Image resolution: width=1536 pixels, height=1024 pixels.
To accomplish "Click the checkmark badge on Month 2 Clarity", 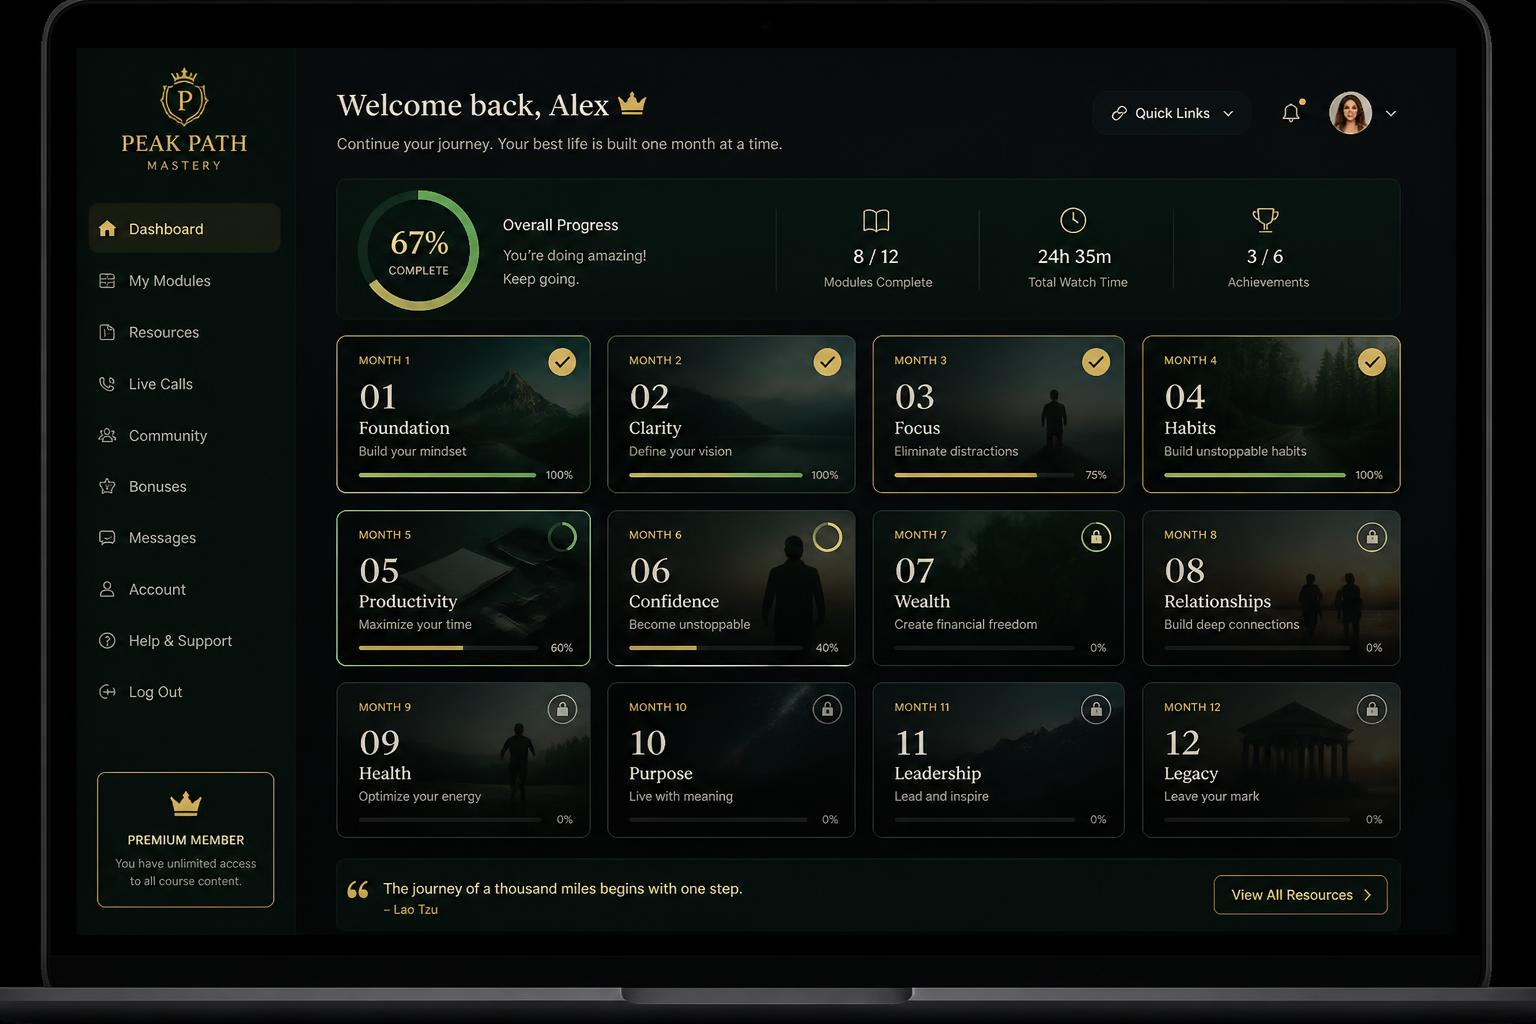I will click(x=827, y=362).
